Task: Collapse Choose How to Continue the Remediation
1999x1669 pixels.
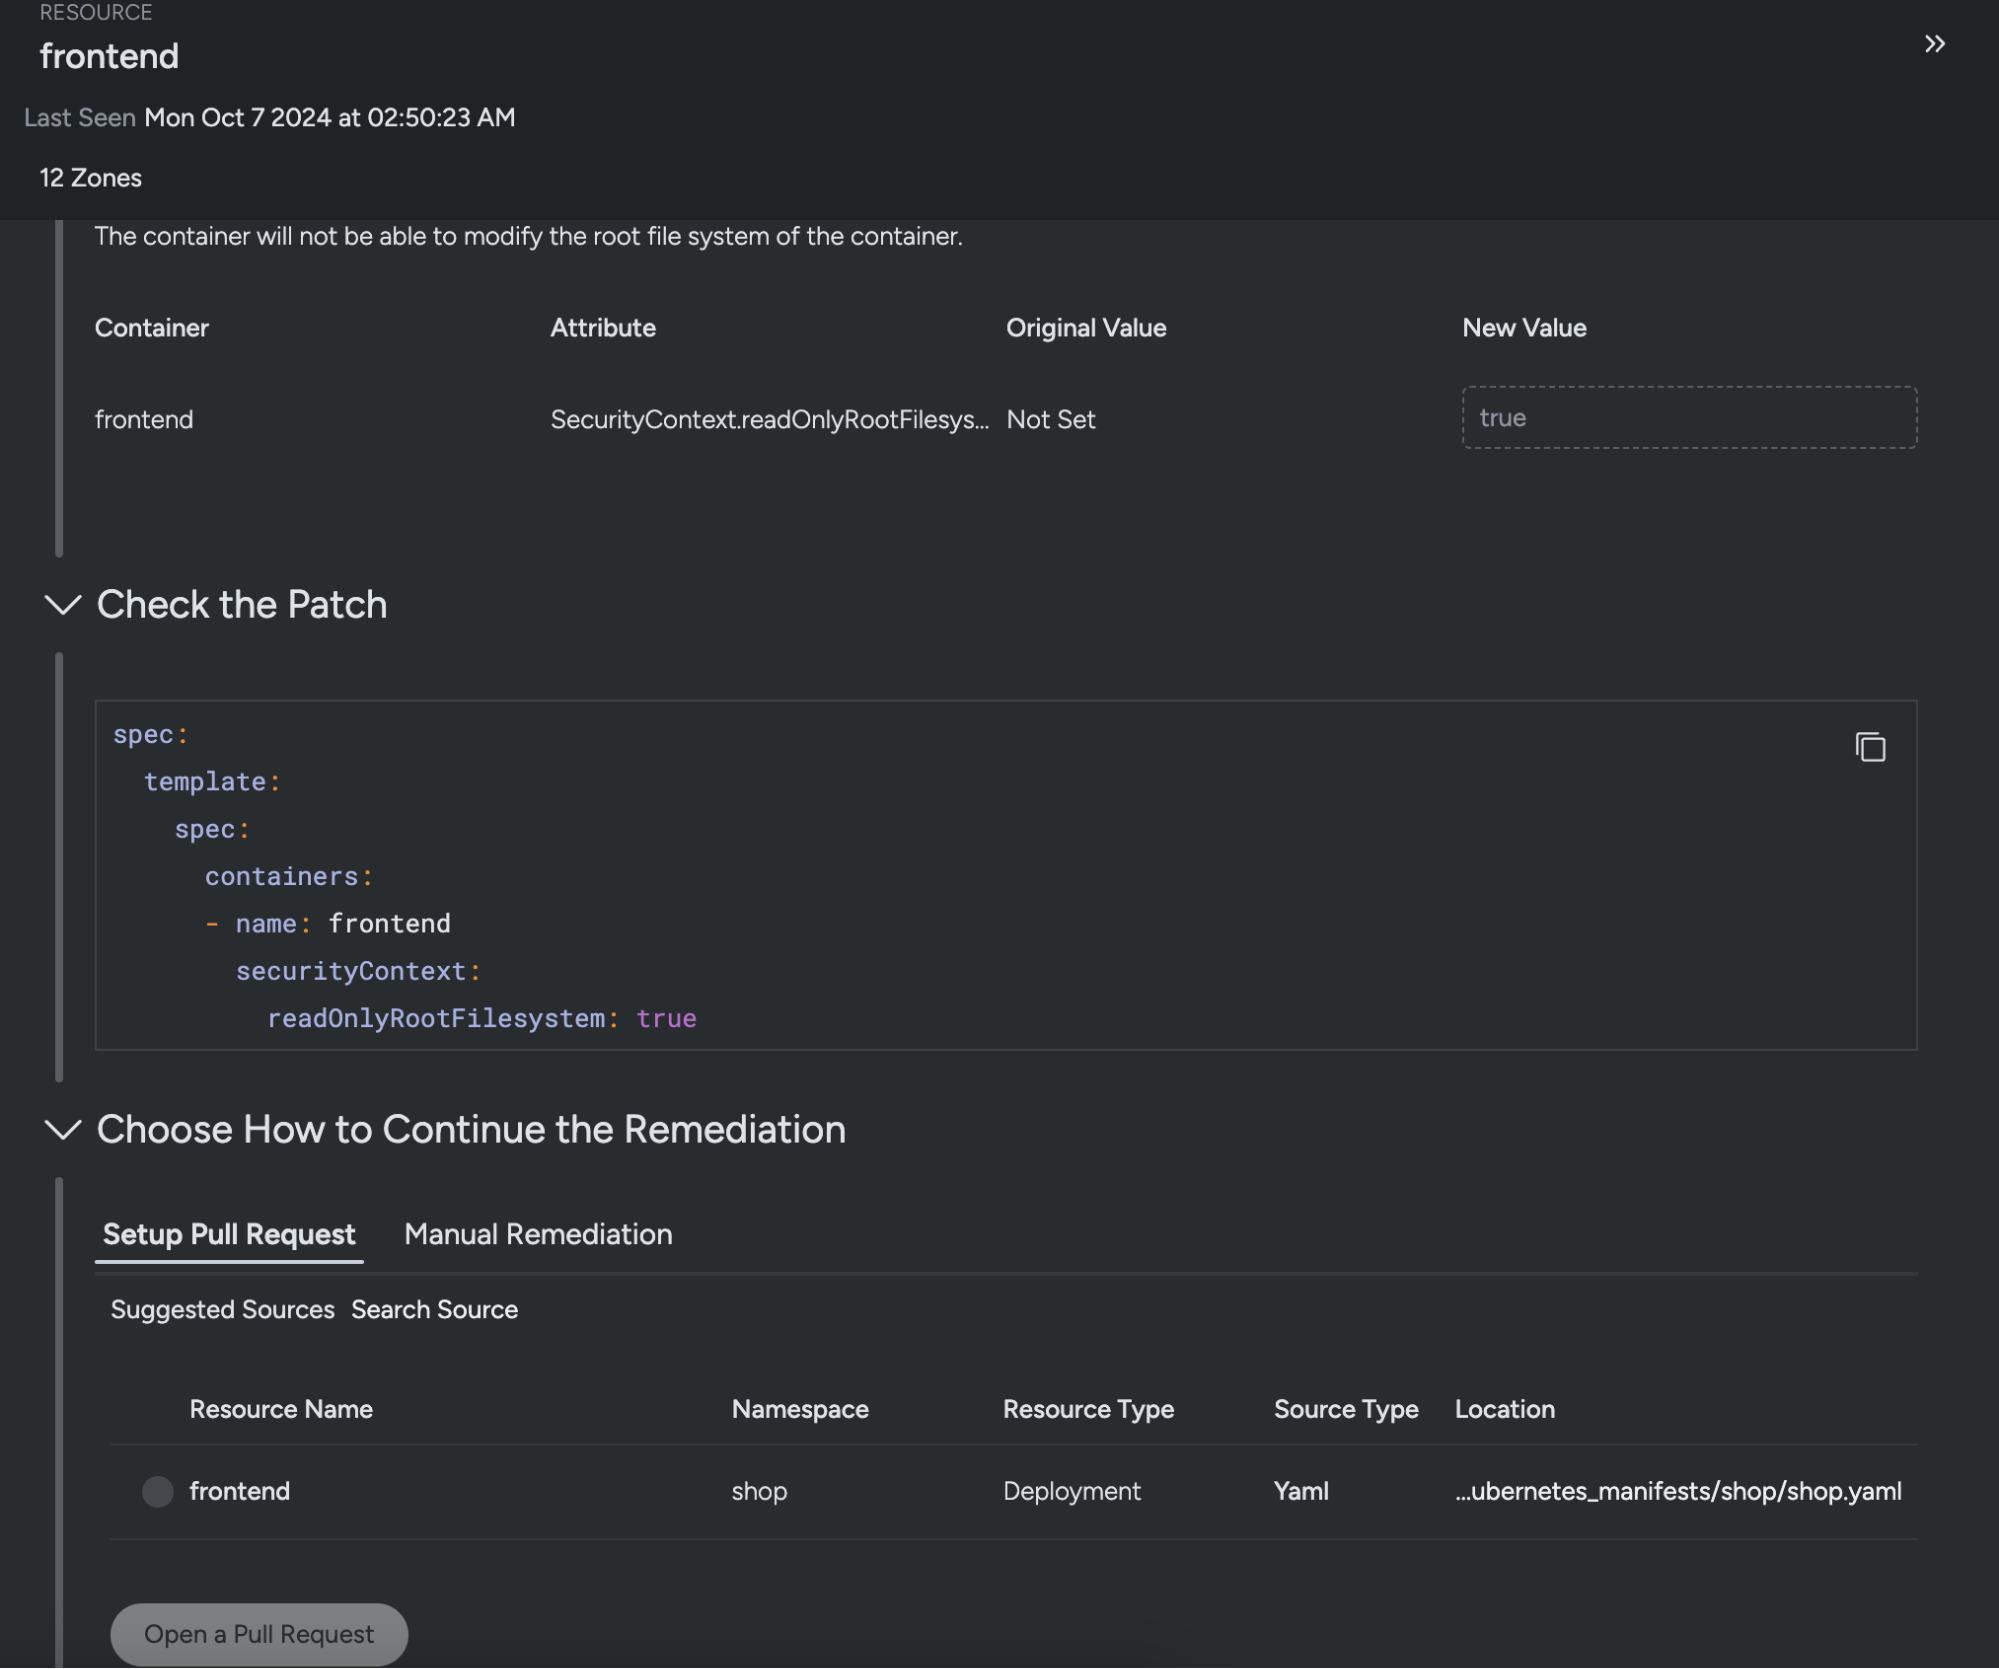Action: click(x=63, y=1129)
